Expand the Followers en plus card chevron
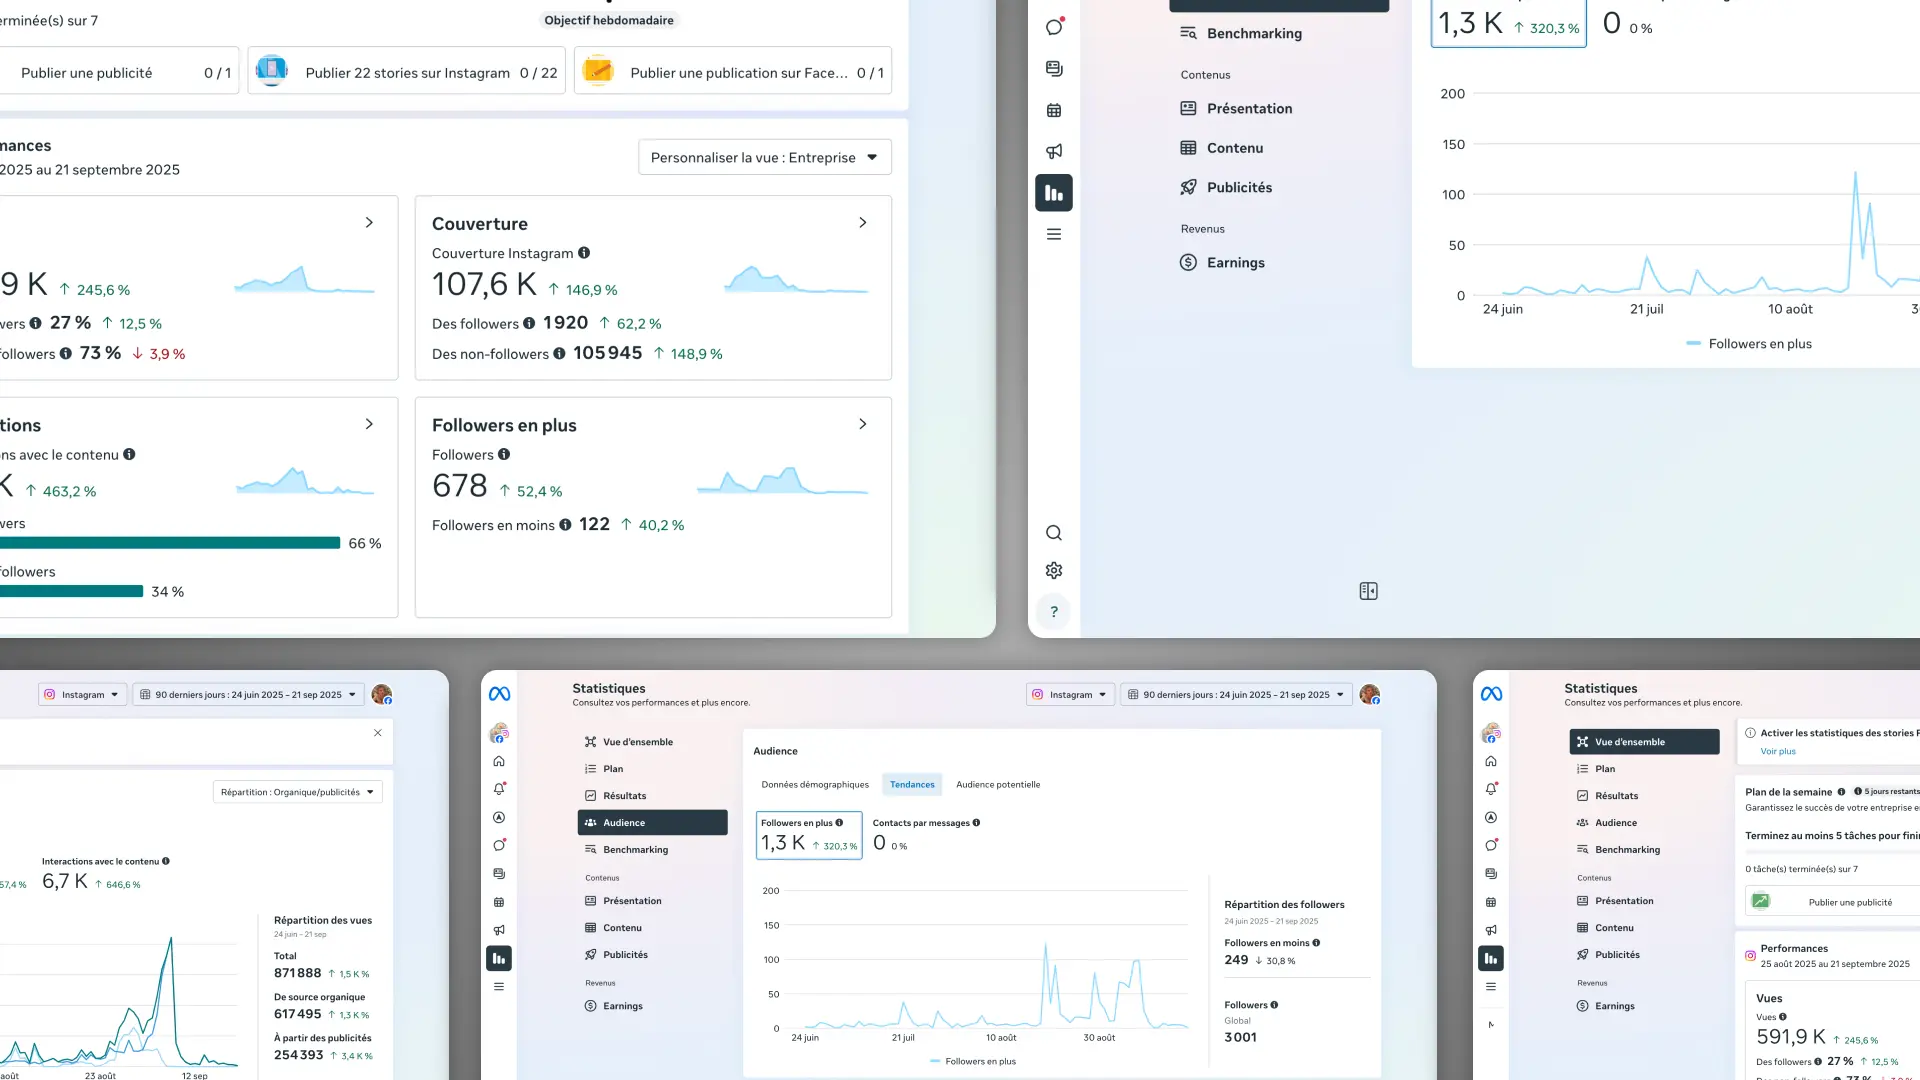This screenshot has width=1920, height=1080. pyautogui.click(x=862, y=424)
